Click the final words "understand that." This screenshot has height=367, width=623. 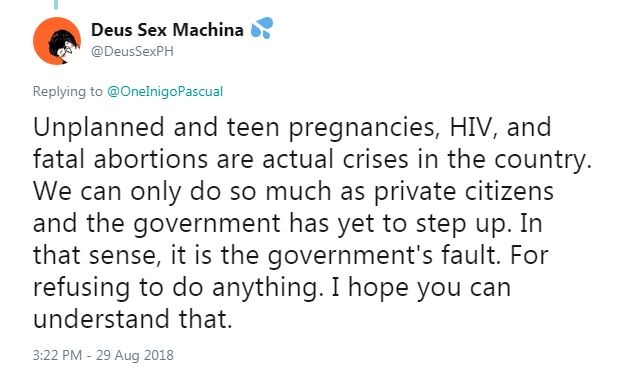point(132,319)
